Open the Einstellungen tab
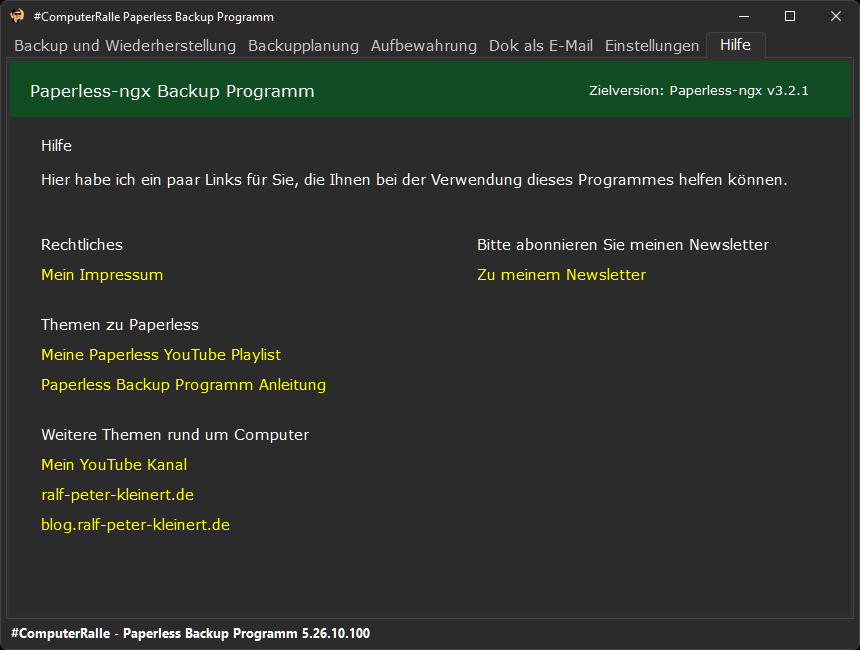Image resolution: width=860 pixels, height=650 pixels. point(652,46)
